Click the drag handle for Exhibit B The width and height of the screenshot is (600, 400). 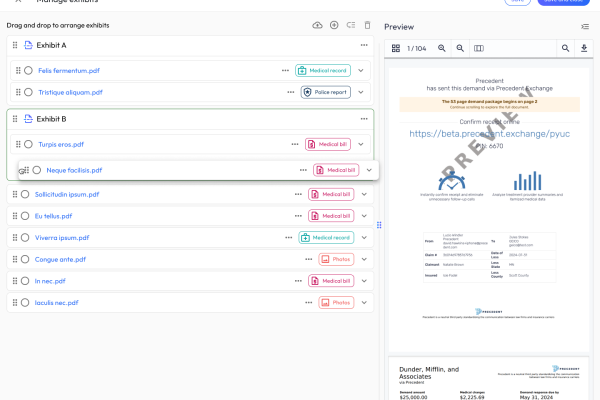click(x=15, y=119)
